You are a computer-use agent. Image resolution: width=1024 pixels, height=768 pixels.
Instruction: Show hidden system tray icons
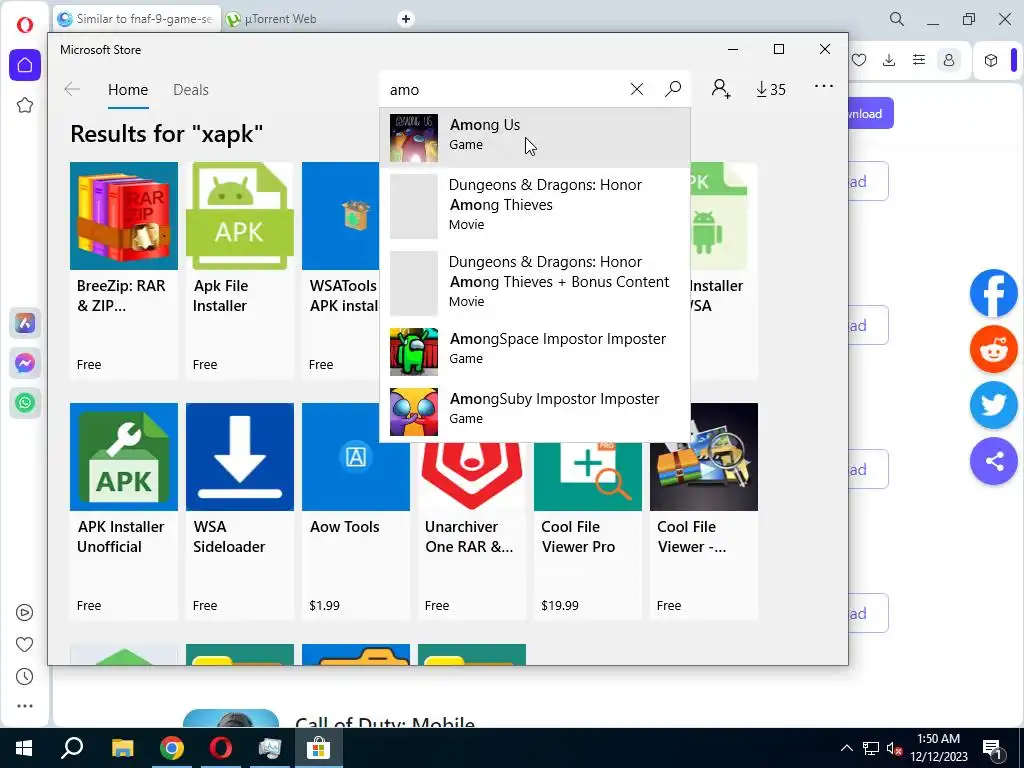tap(846, 748)
